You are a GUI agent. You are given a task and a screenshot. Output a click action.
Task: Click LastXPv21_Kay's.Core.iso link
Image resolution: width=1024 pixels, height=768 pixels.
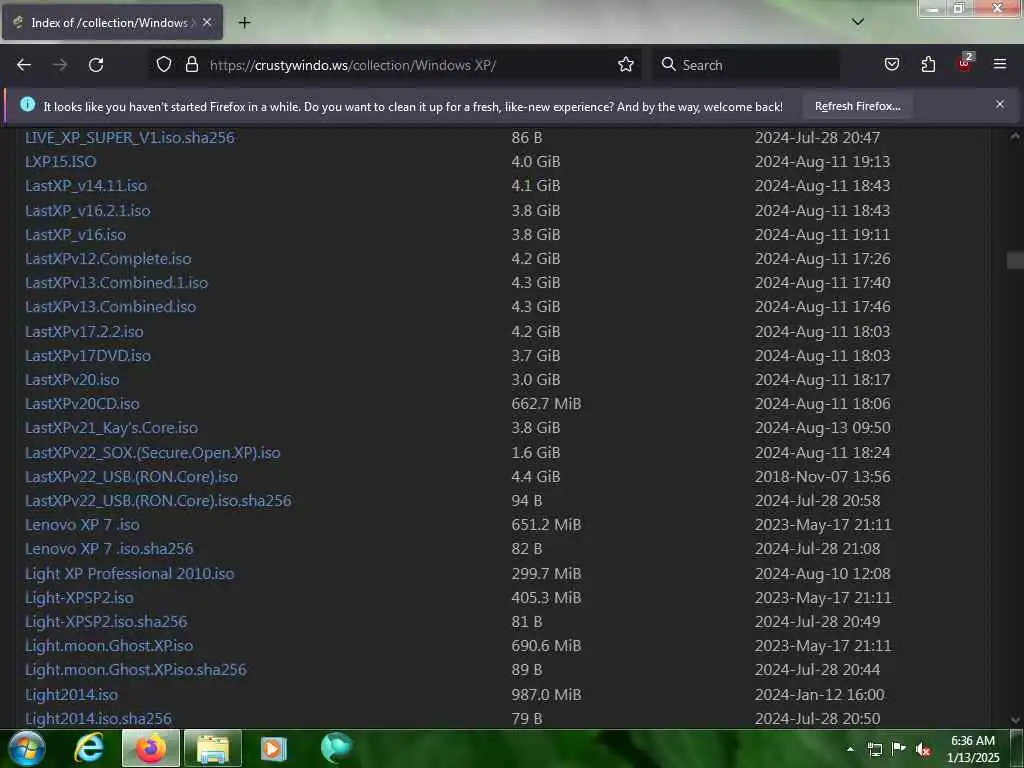pyautogui.click(x=111, y=428)
